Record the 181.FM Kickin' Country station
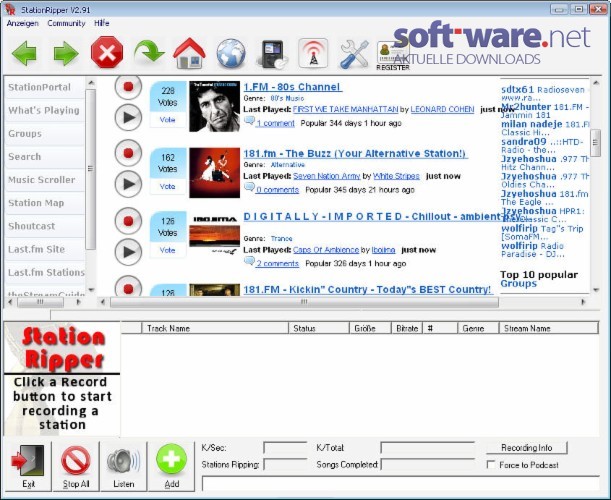This screenshot has width=611, height=500. coord(128,286)
